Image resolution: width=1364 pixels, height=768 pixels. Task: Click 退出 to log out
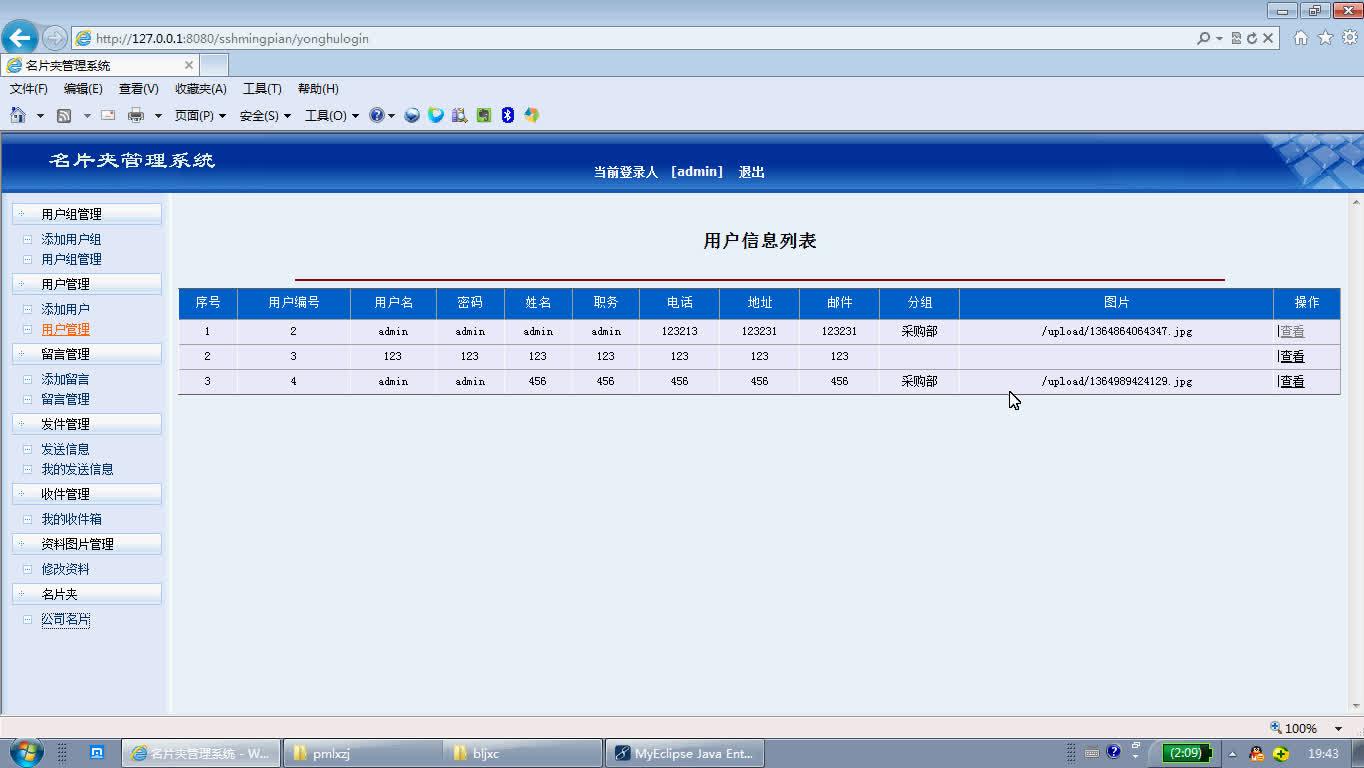coord(751,171)
